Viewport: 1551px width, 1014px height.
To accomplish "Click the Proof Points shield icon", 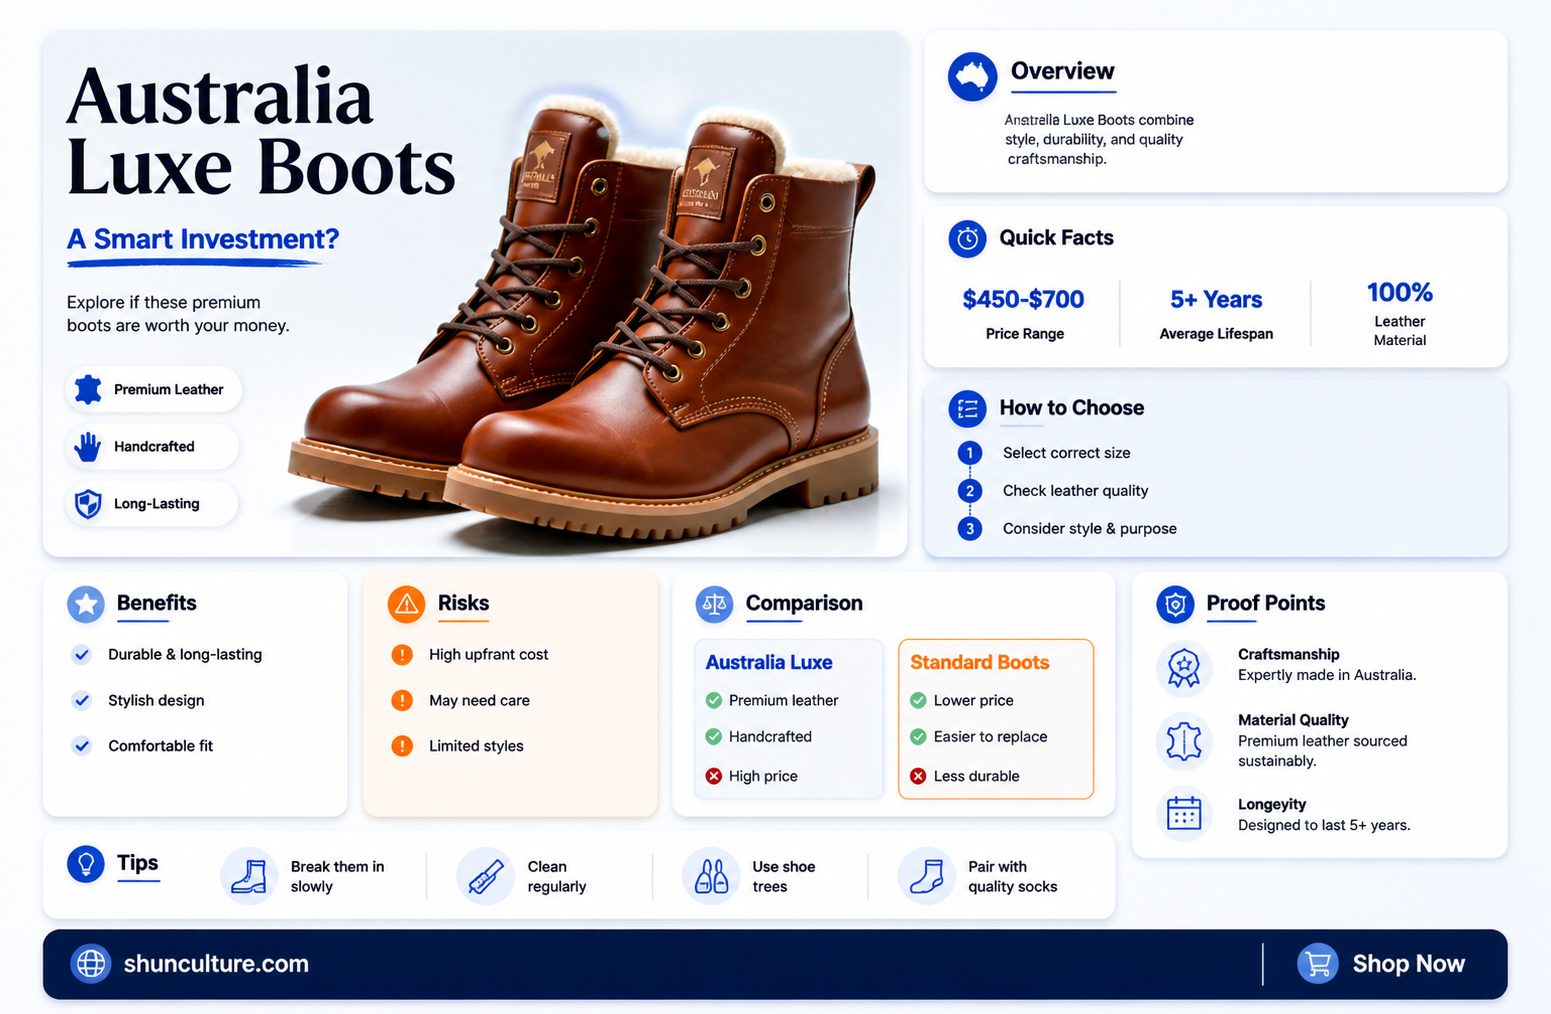I will click(x=1175, y=604).
